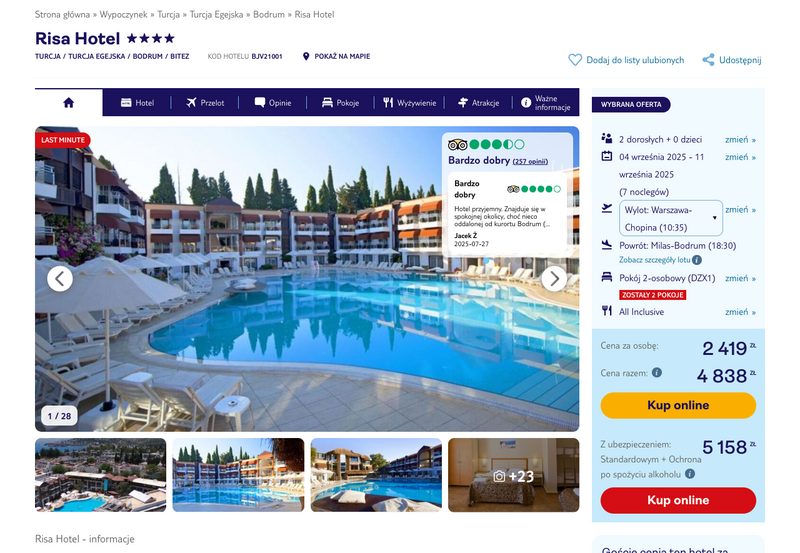
Task: Open the home tab icon
Action: (68, 103)
